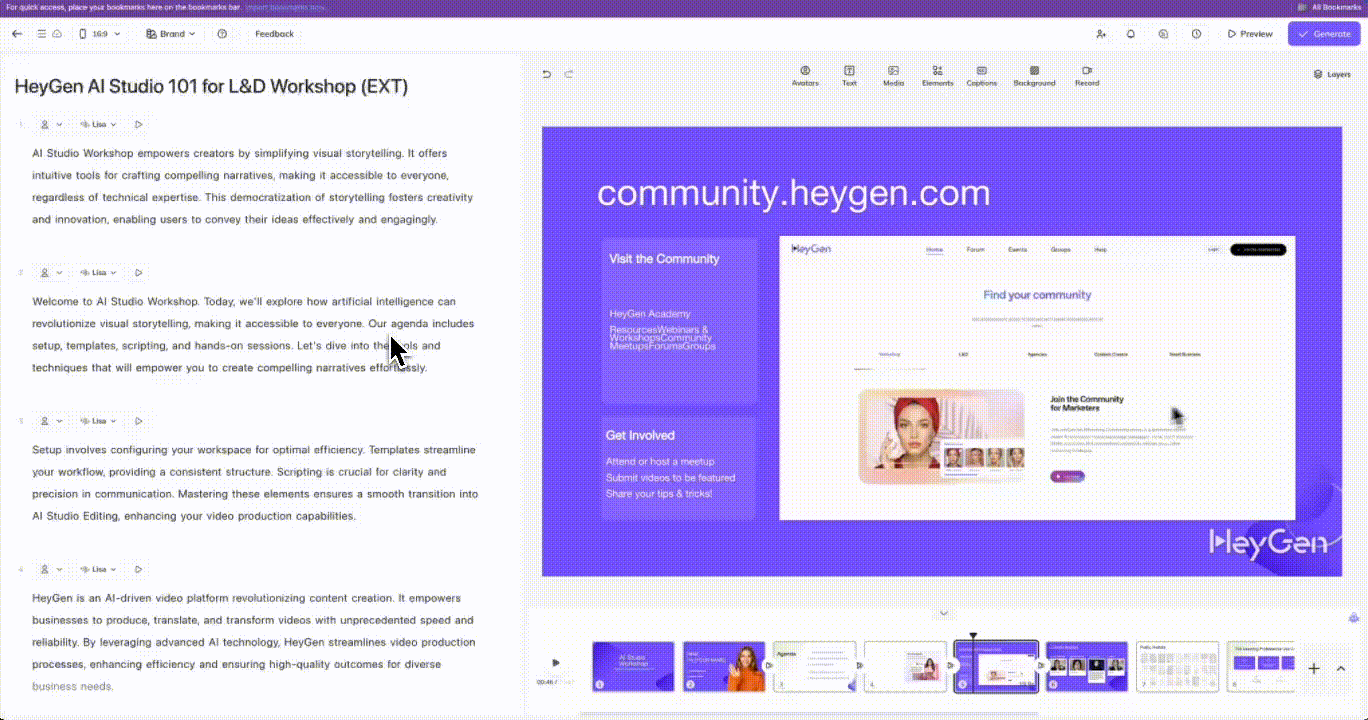
Task: Open the avatar dropdown for scene 3
Action: coord(51,421)
